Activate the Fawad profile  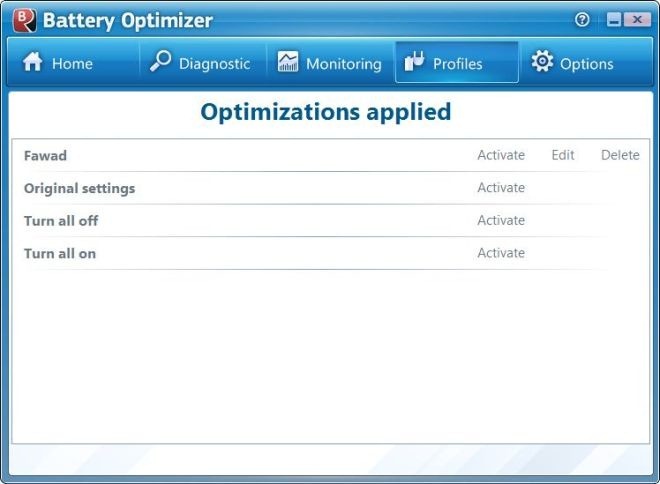coord(501,155)
